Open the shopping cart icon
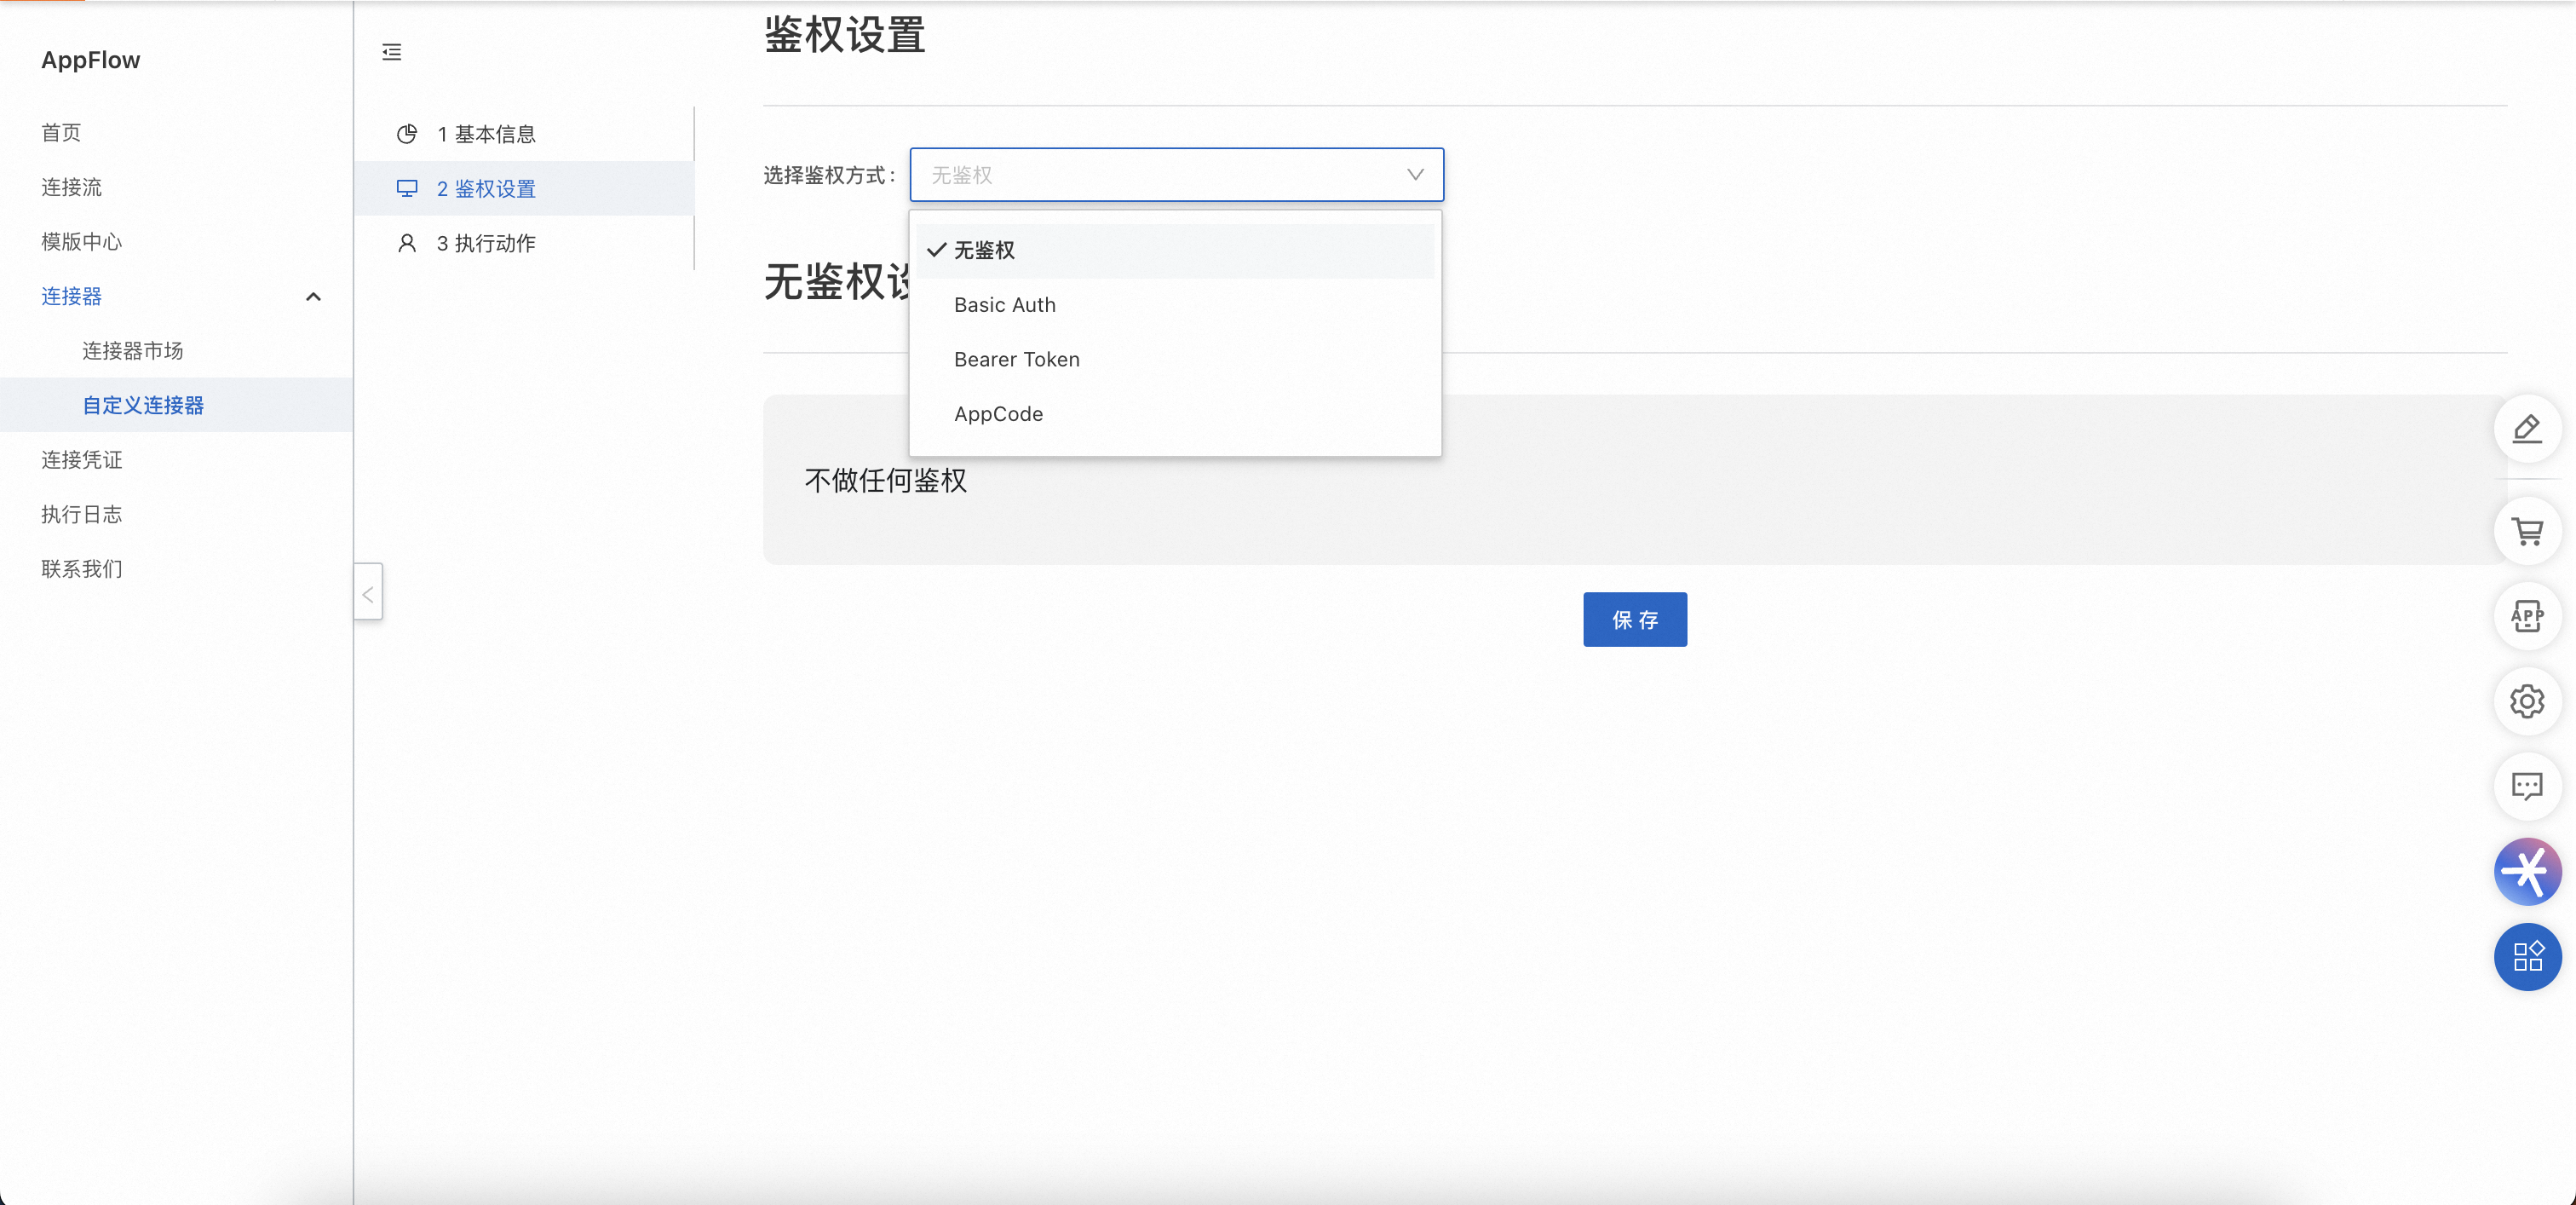 [x=2527, y=531]
